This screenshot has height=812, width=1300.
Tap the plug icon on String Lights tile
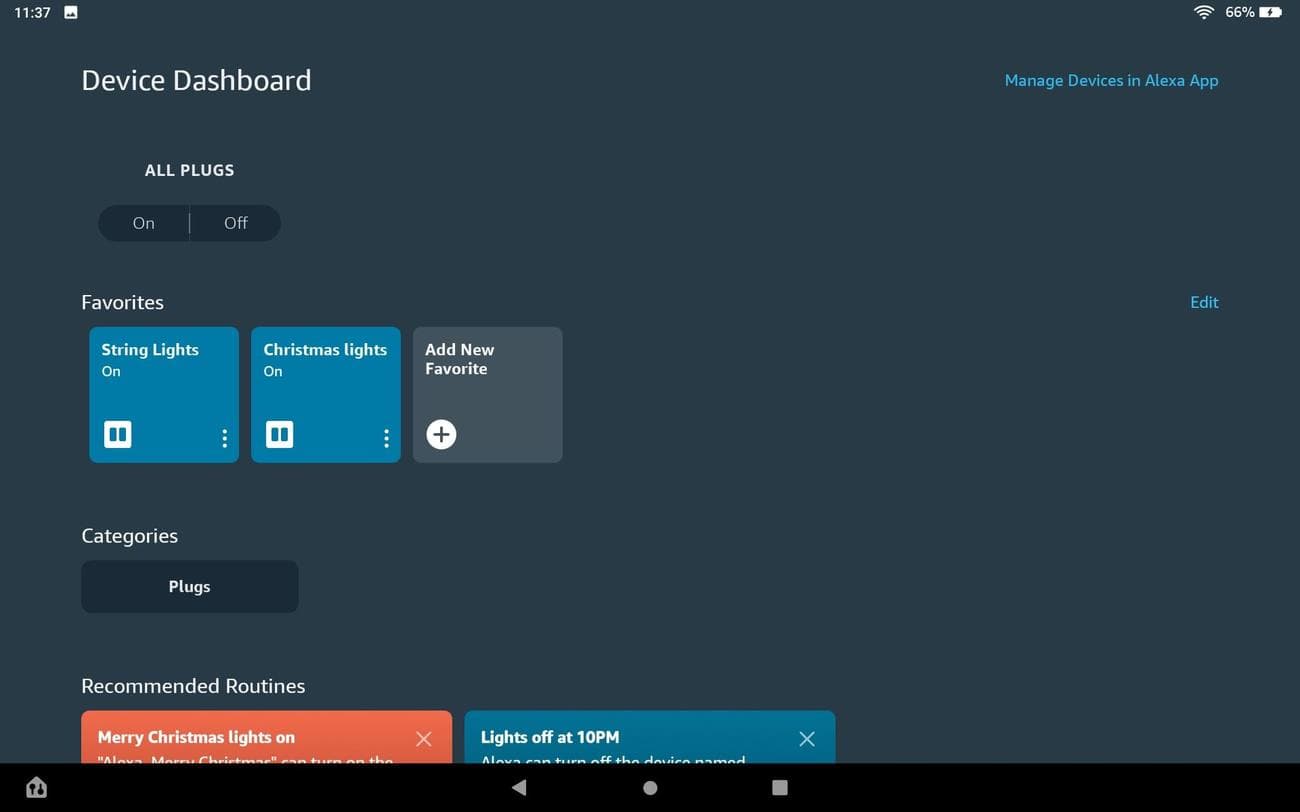pyautogui.click(x=117, y=434)
